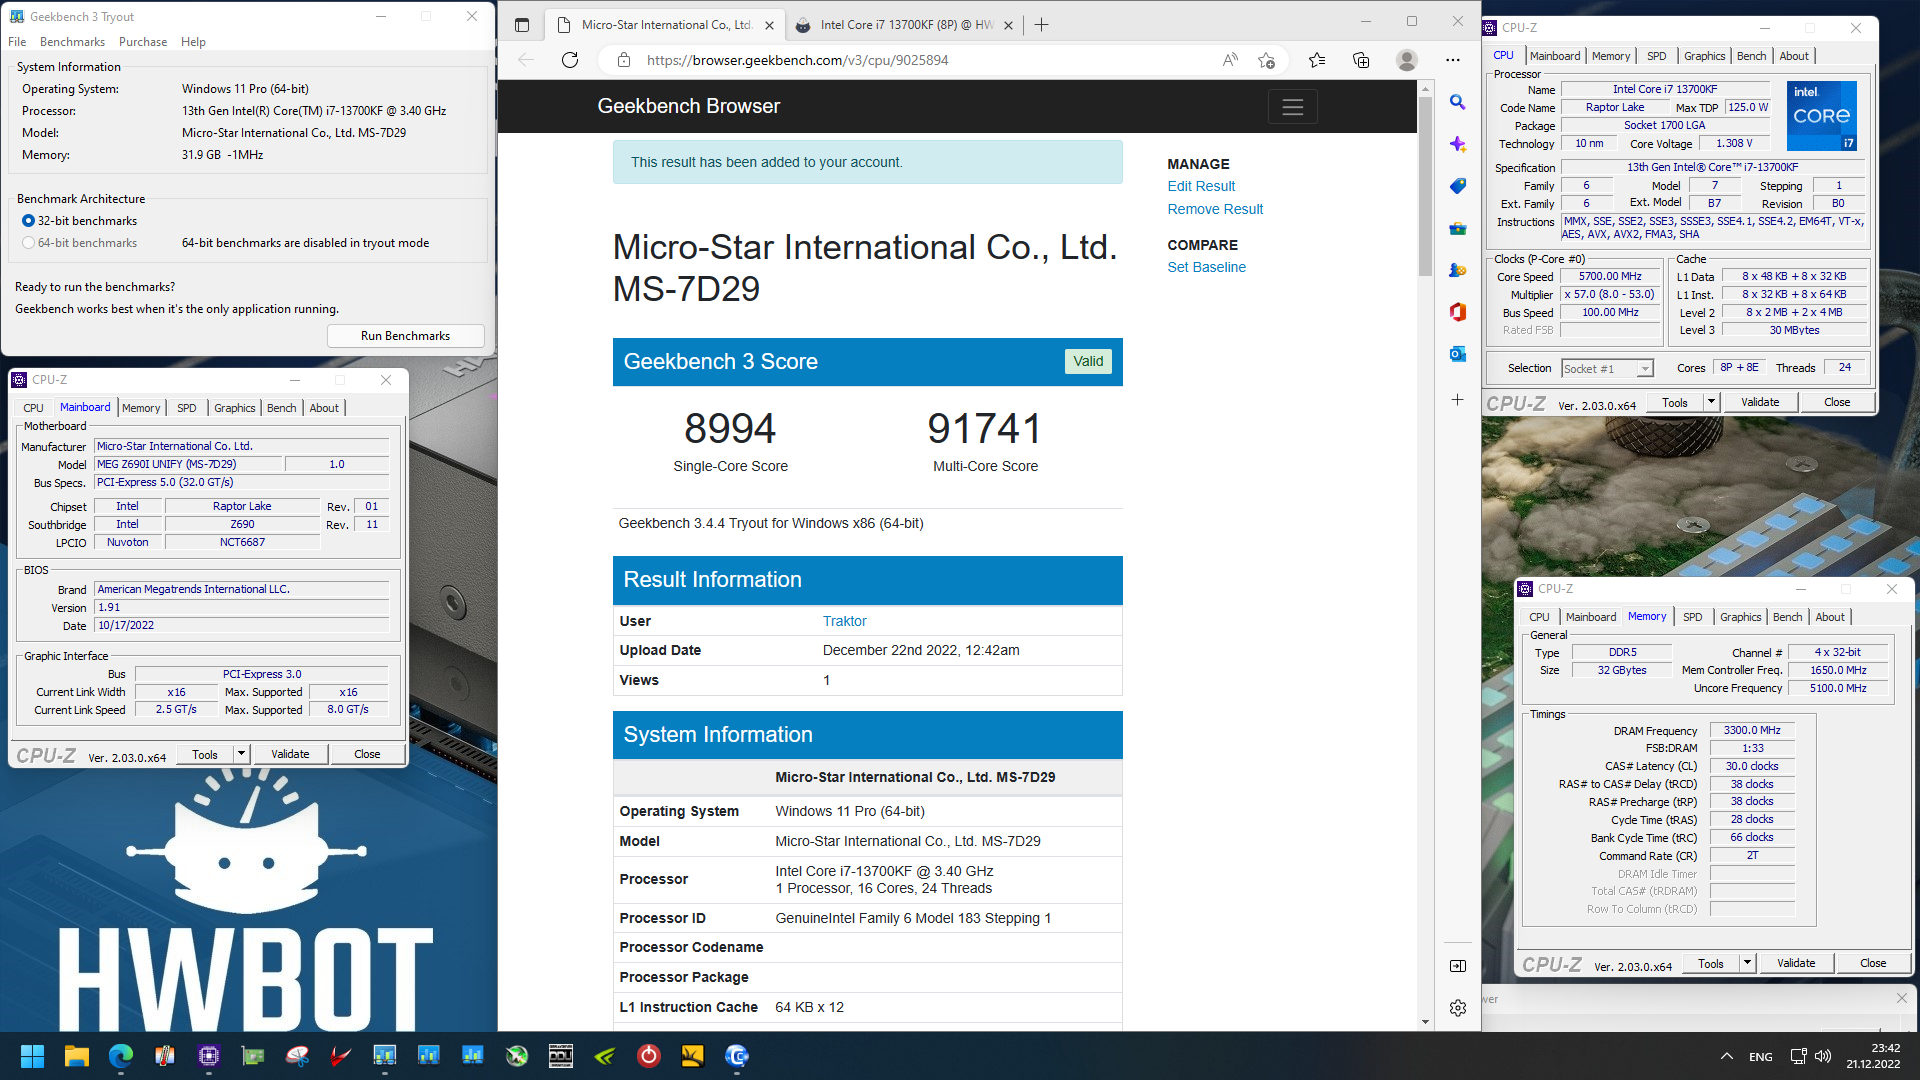Switch to SPD tab in Mainboard CPU-Z window

[187, 408]
